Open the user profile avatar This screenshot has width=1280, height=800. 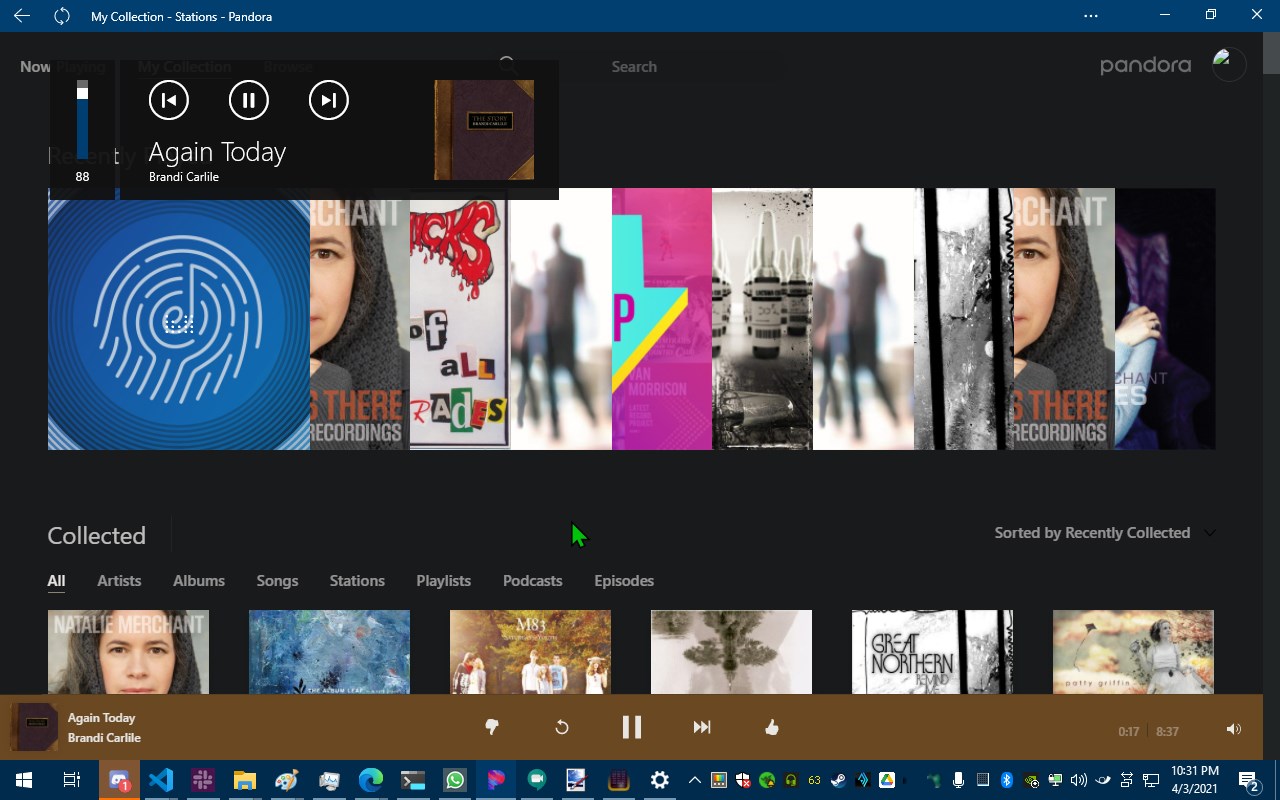point(1229,65)
